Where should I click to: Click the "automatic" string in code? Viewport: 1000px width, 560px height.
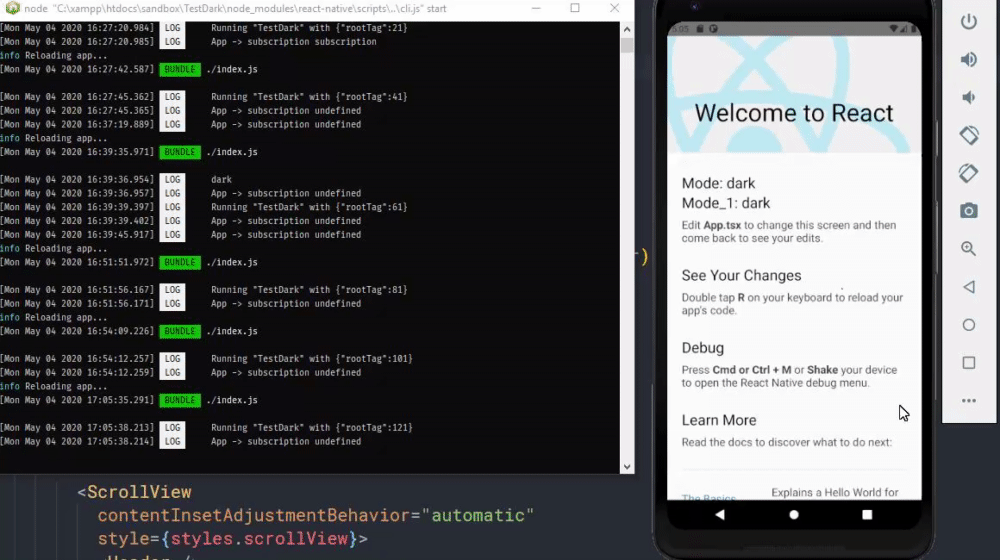tap(478, 515)
